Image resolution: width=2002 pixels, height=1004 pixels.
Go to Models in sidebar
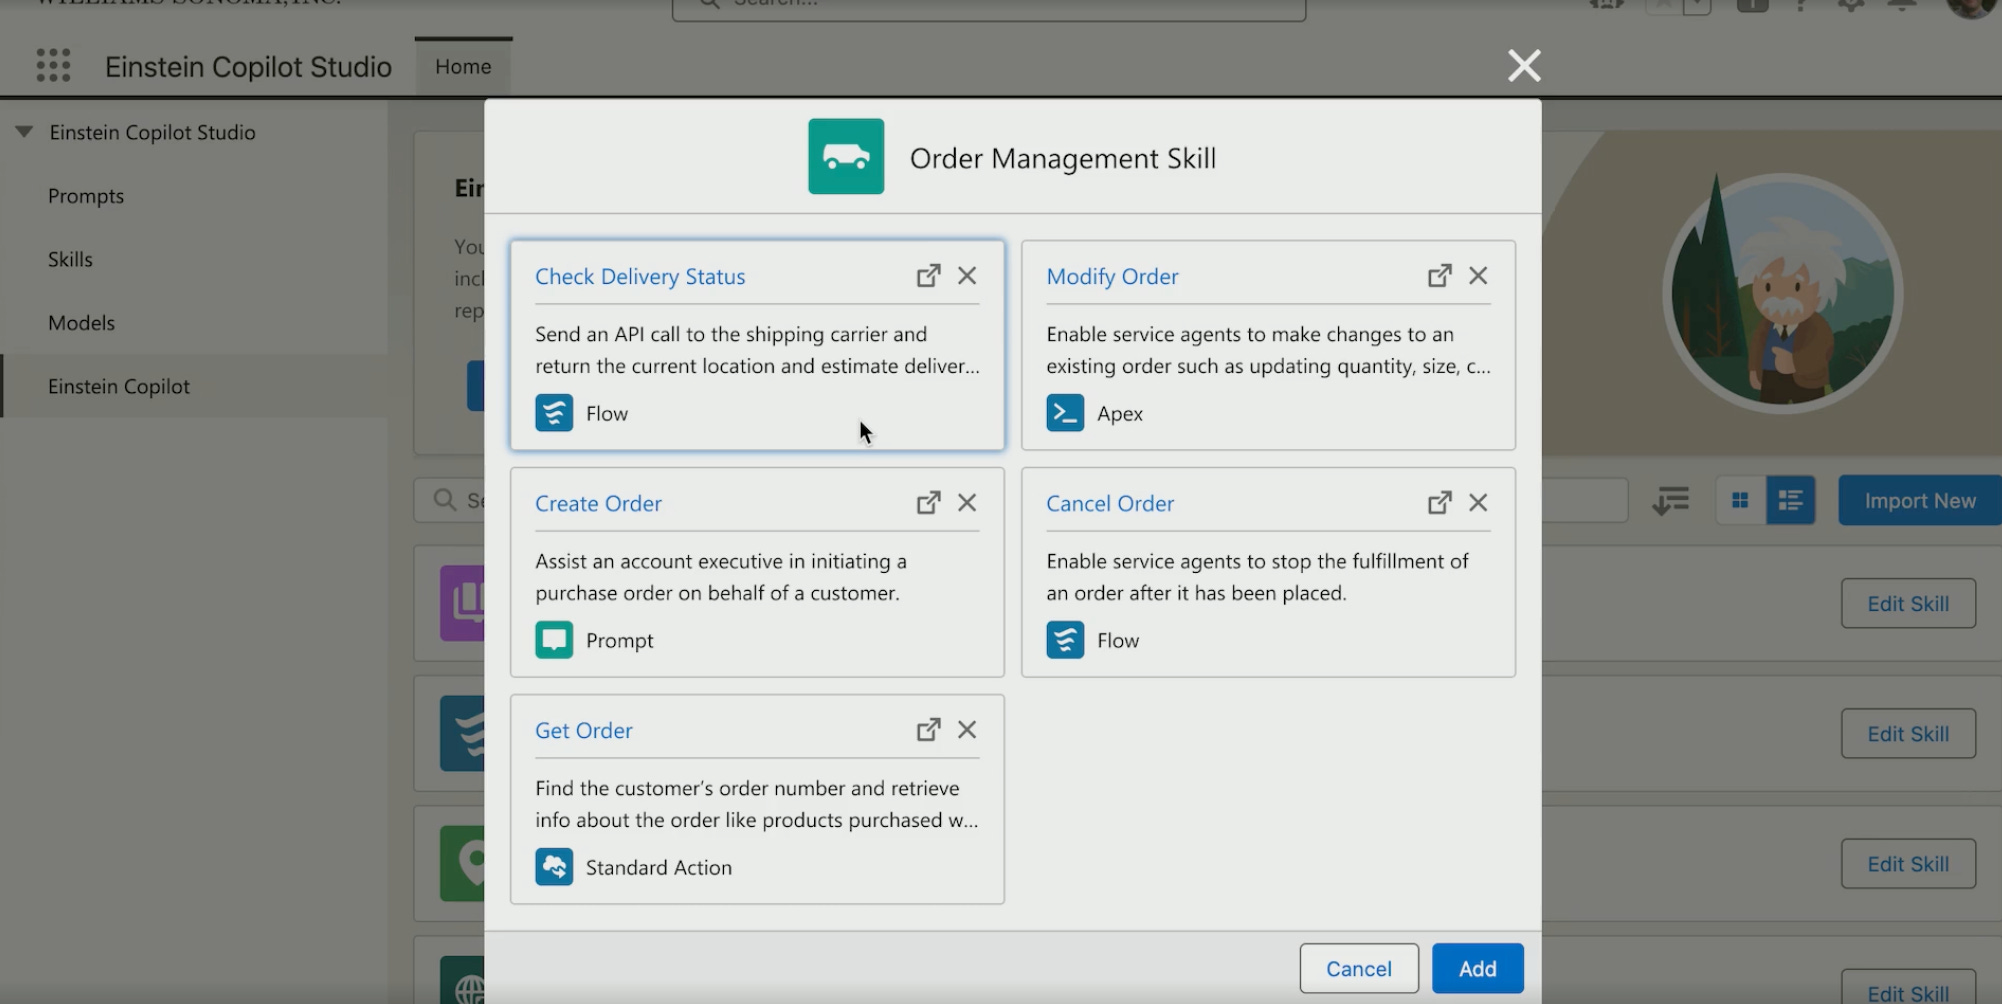click(82, 323)
